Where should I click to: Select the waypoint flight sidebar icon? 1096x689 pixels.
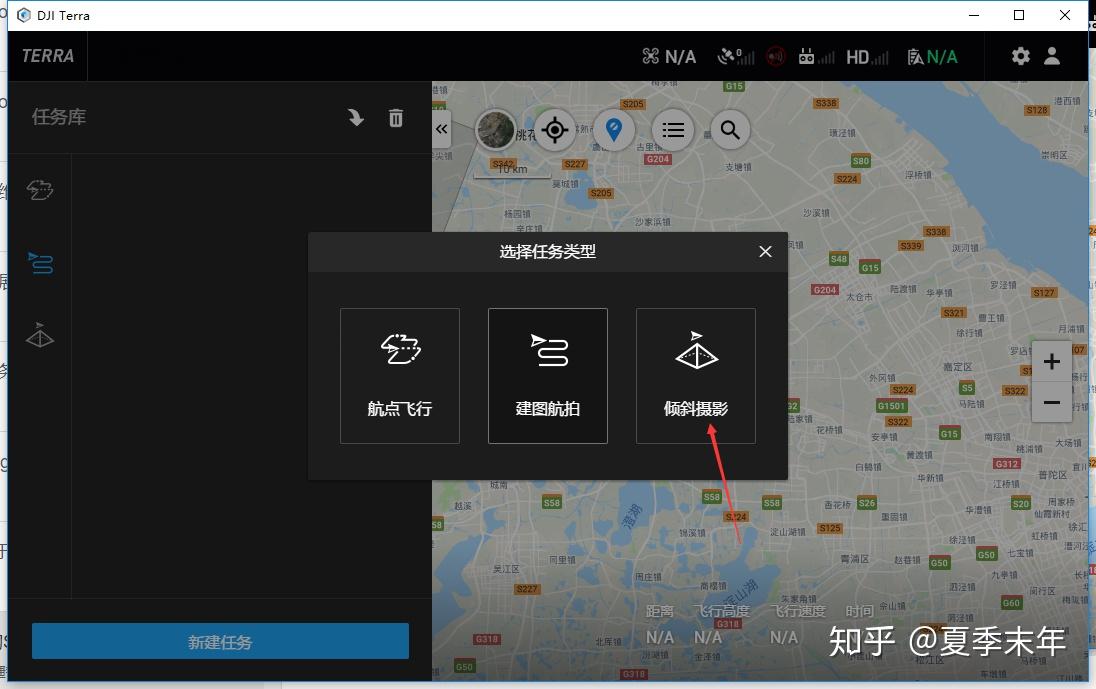[40, 190]
